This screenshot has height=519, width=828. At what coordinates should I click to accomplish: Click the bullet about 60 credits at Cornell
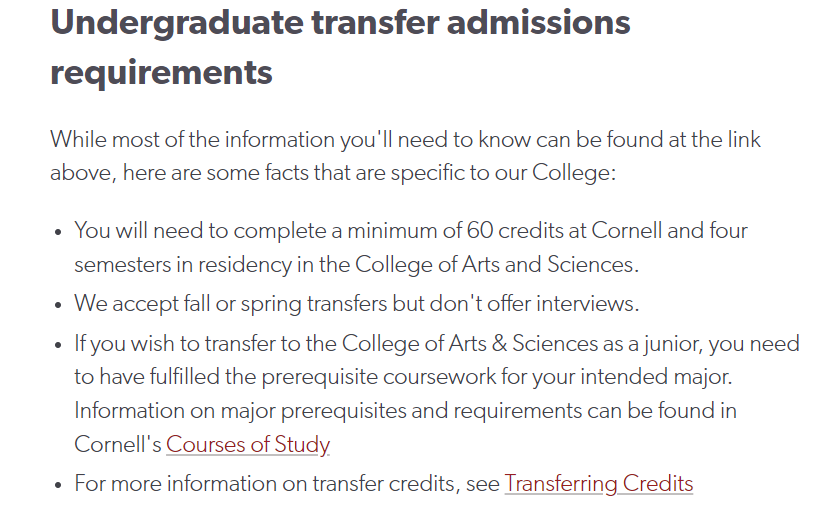411,248
